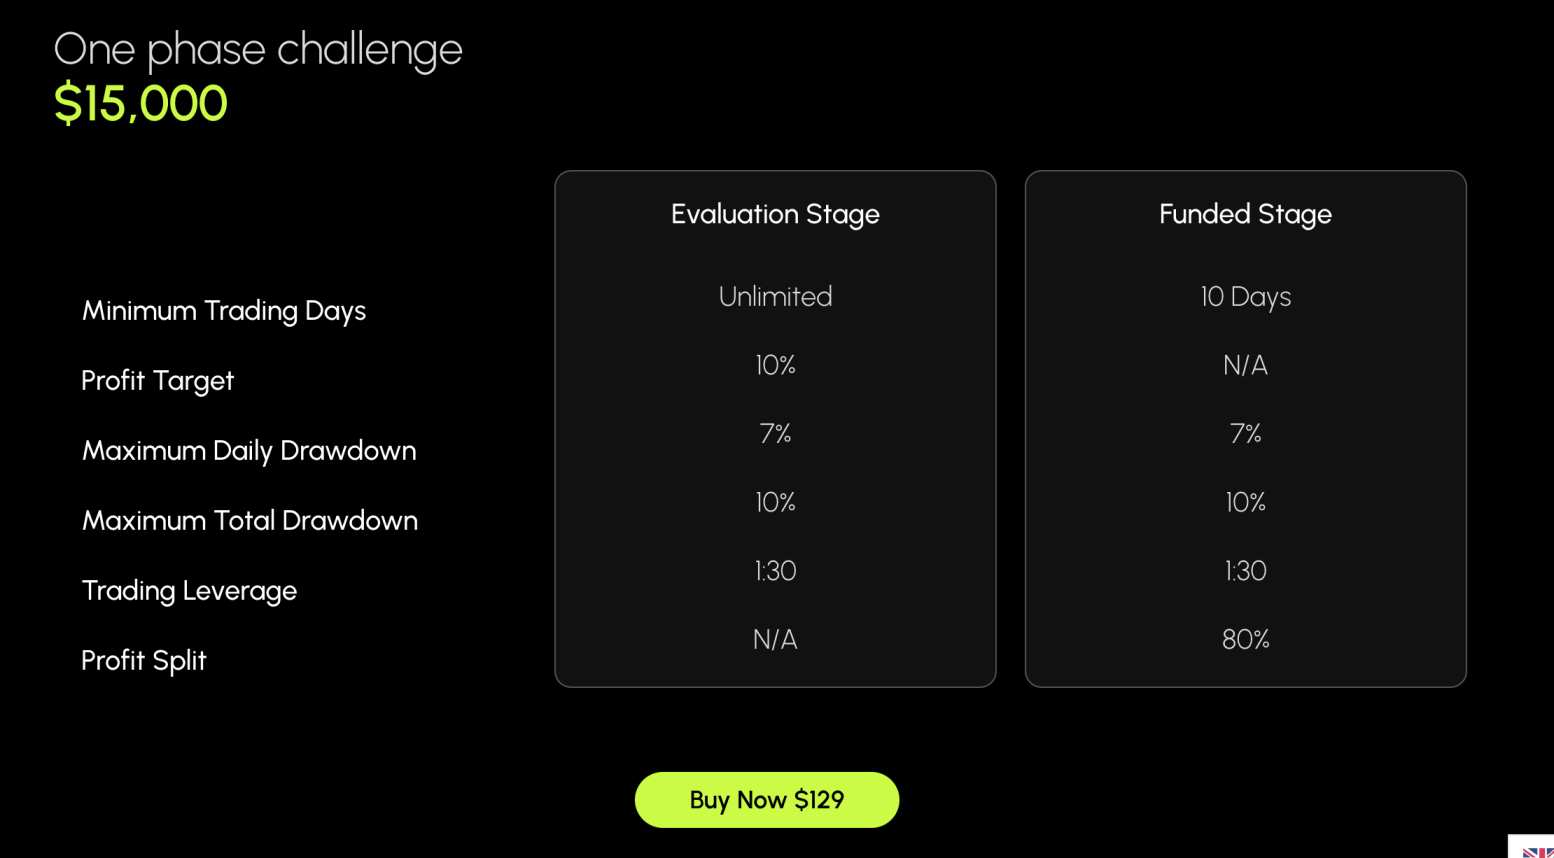The height and width of the screenshot is (858, 1554).
Task: Click the Maximum Daily Drawdown label
Action: pos(249,451)
